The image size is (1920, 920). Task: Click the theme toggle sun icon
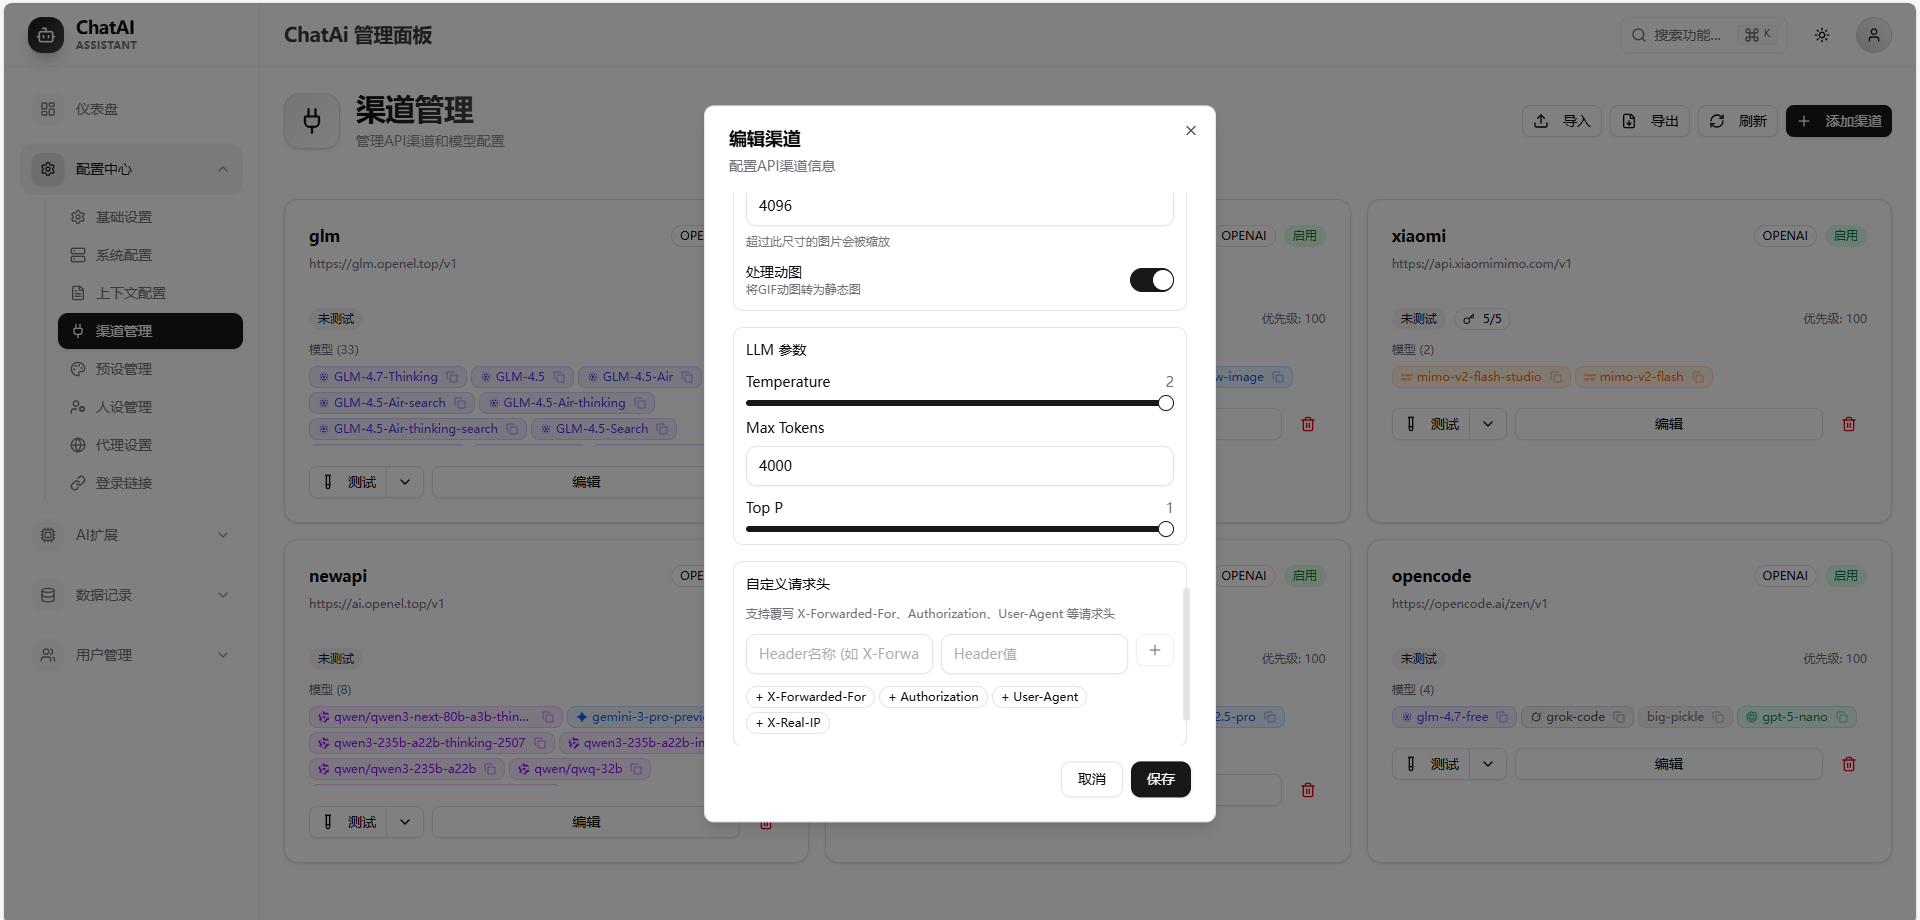(x=1822, y=35)
